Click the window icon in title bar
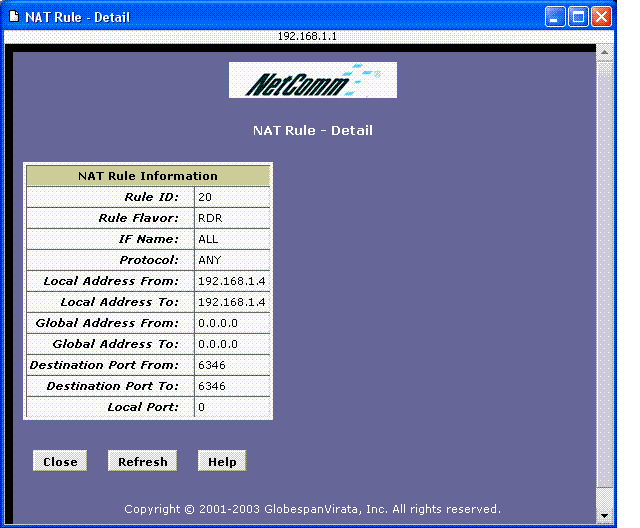 (x=14, y=17)
